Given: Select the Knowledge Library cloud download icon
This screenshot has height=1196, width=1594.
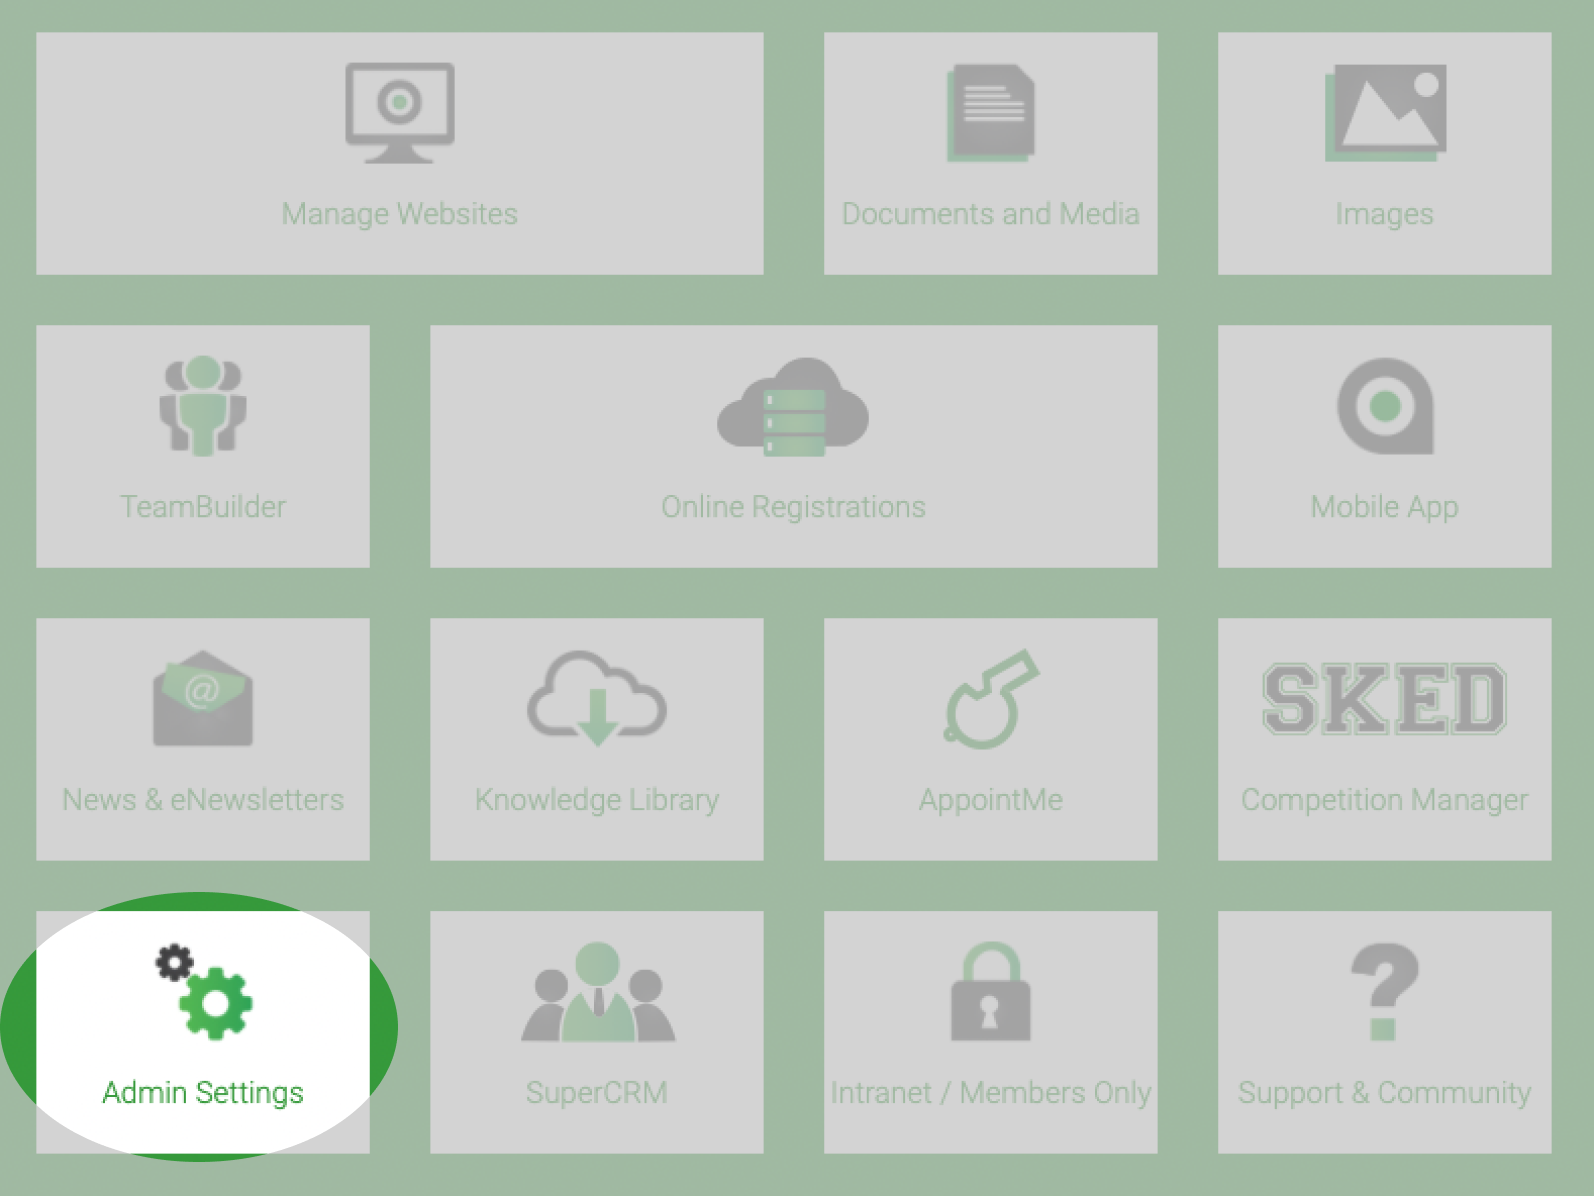Looking at the screenshot, I should 597,698.
